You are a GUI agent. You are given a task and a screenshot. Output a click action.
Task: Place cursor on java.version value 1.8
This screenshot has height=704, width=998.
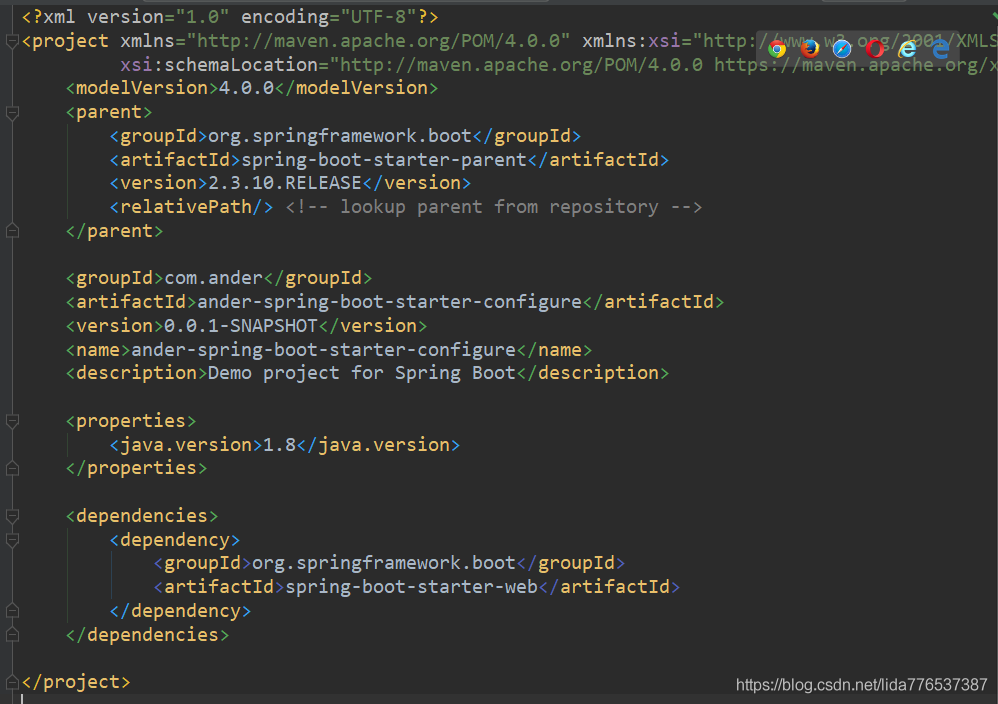click(279, 445)
